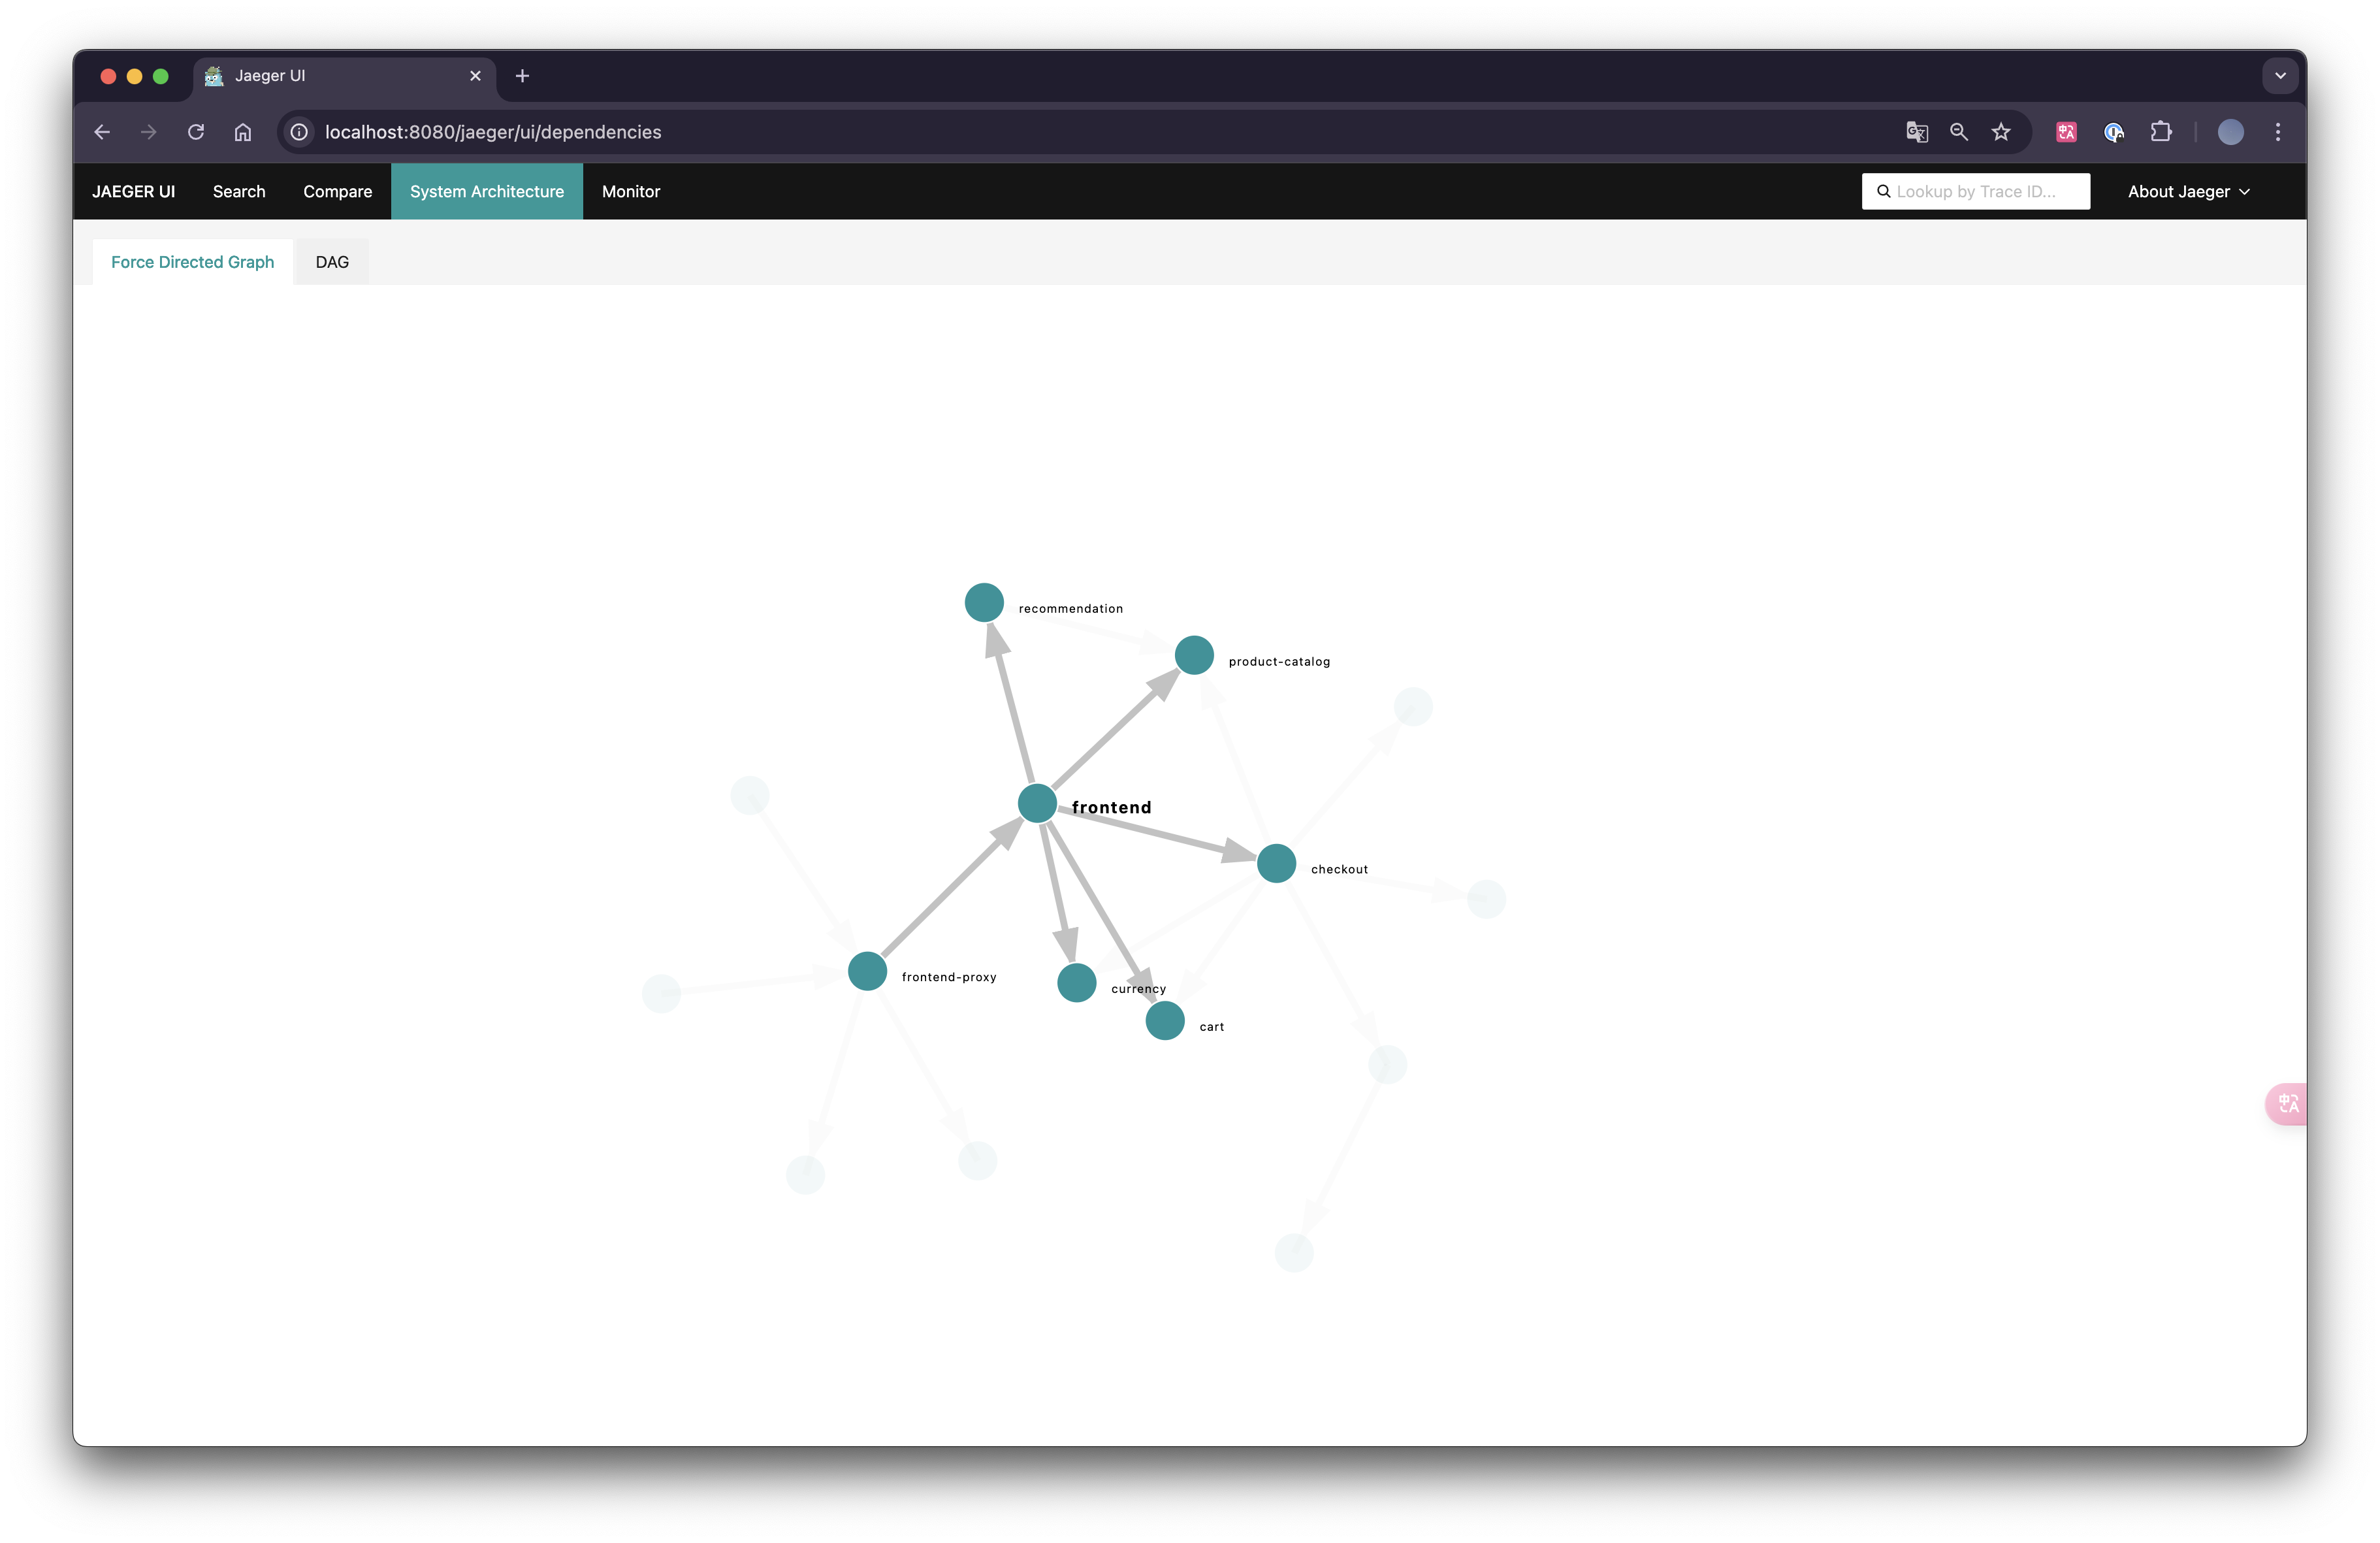The image size is (2380, 1543).
Task: Bookmark the page with the star icon
Action: point(2001,132)
